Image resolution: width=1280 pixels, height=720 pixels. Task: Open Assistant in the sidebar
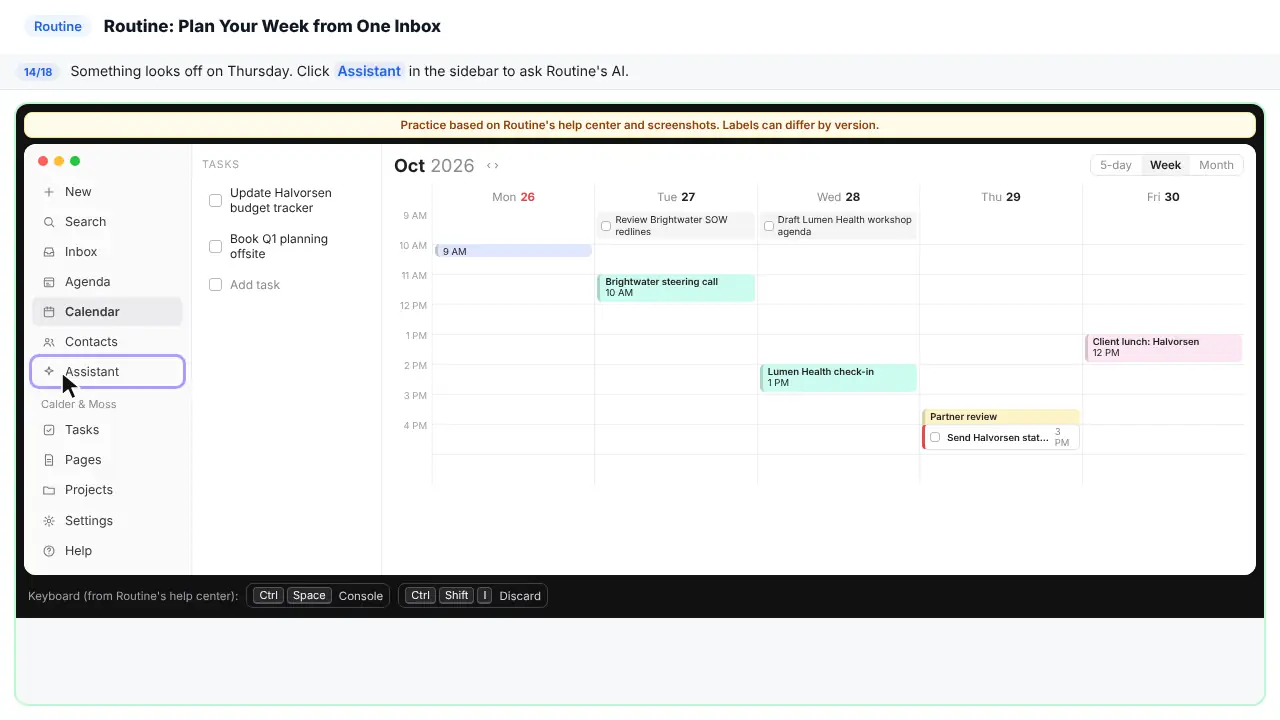click(x=107, y=372)
